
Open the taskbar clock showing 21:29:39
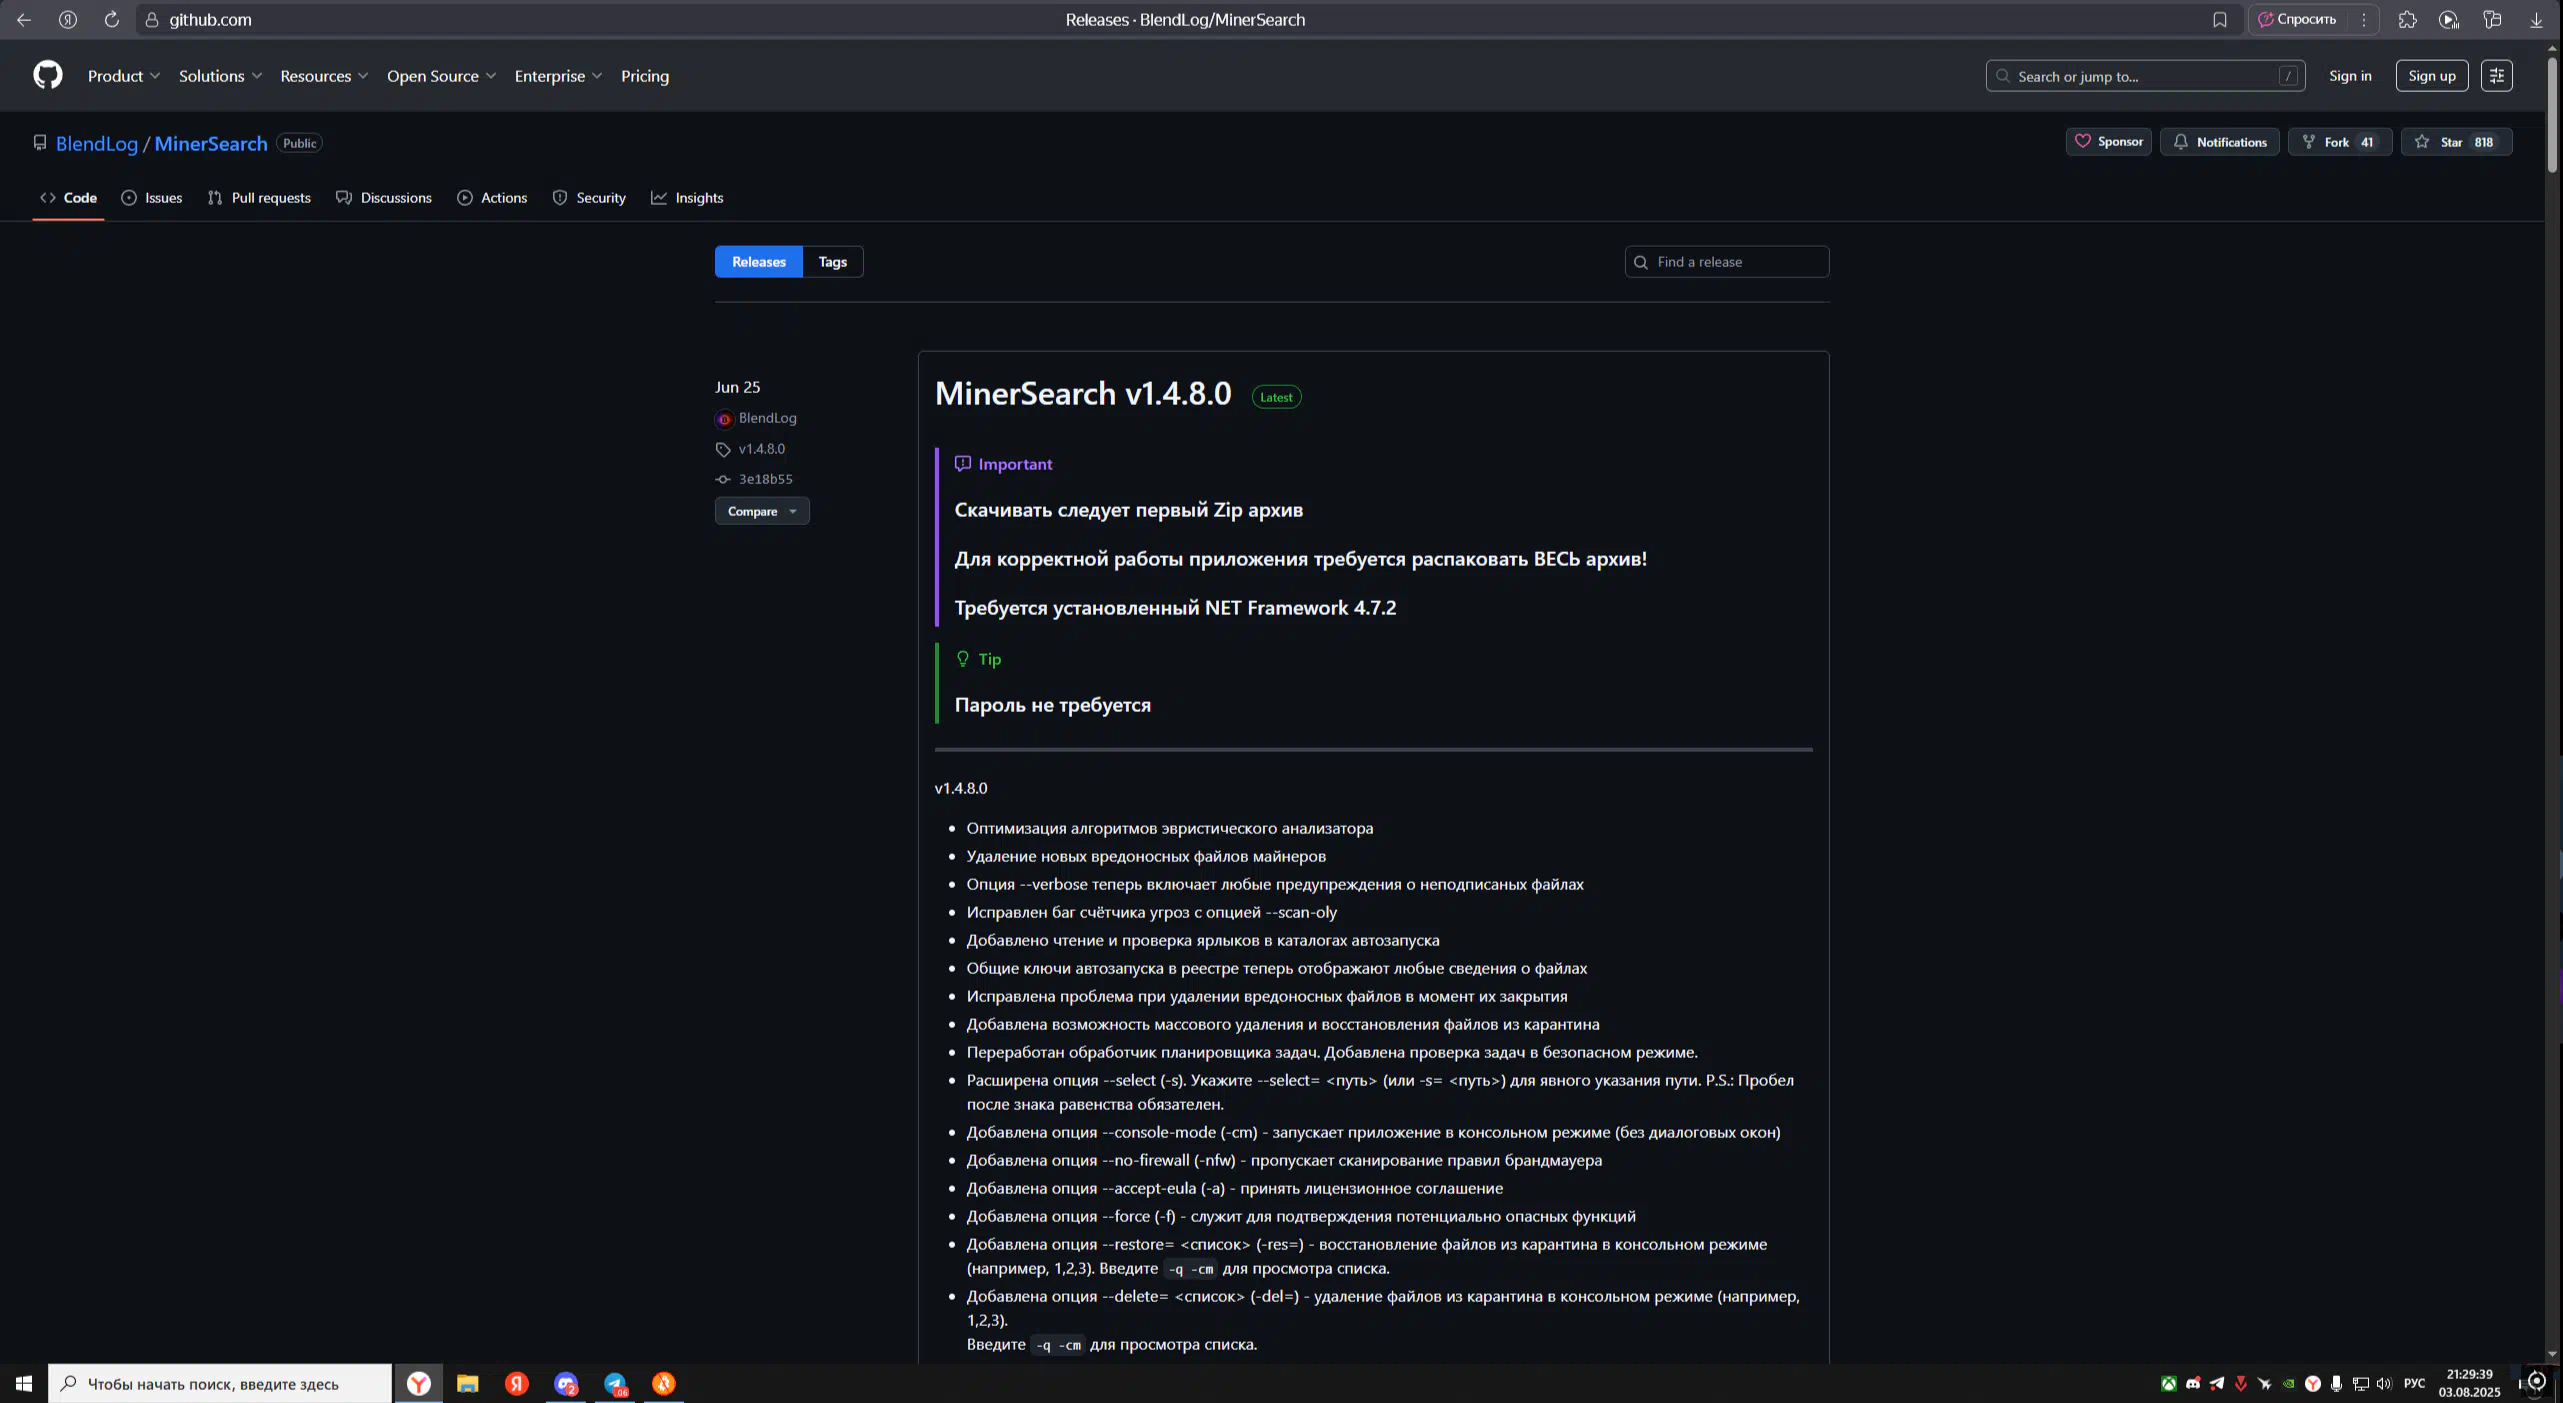[x=2469, y=1384]
